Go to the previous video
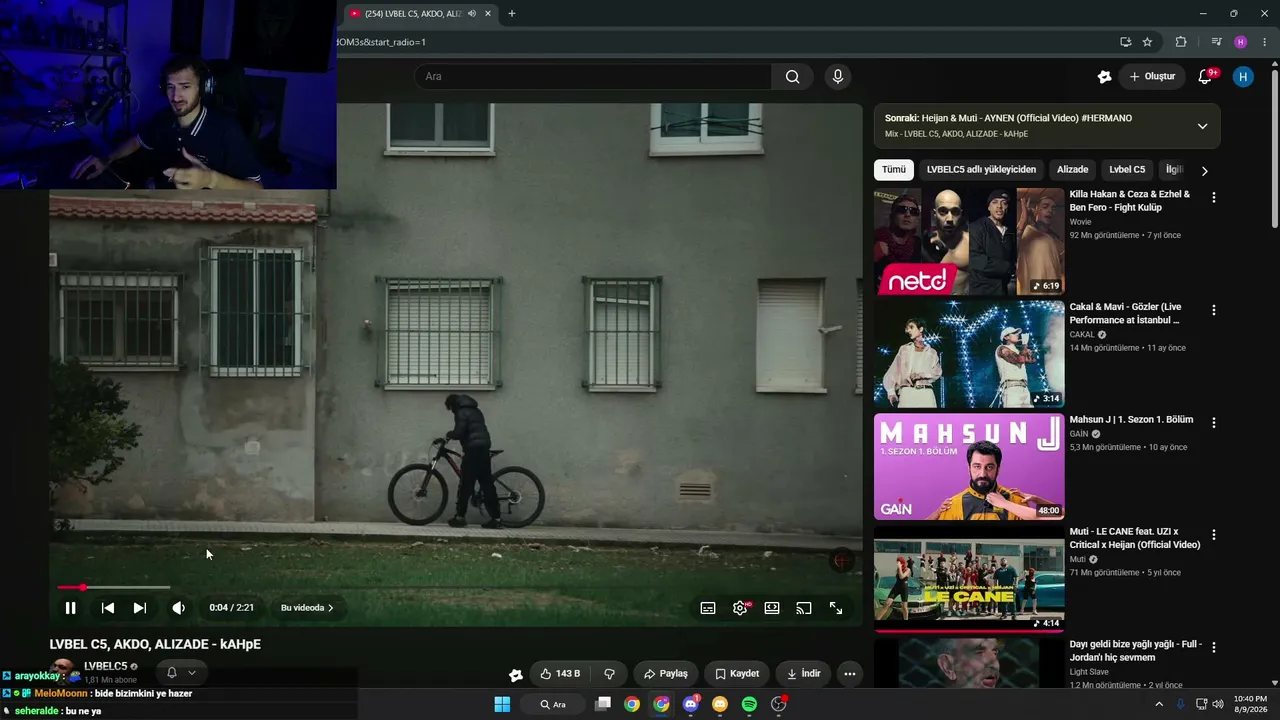1280x720 pixels. 108,608
